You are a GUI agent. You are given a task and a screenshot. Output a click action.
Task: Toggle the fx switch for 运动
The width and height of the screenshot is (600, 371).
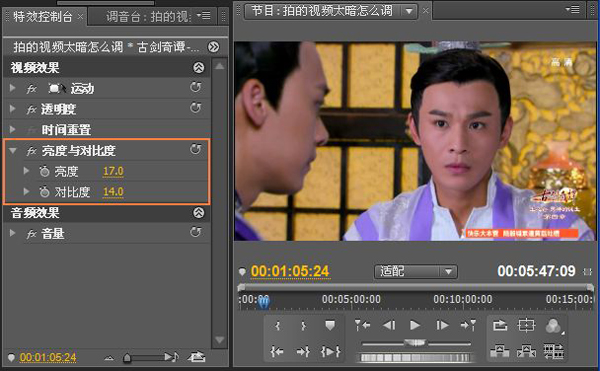click(x=32, y=89)
